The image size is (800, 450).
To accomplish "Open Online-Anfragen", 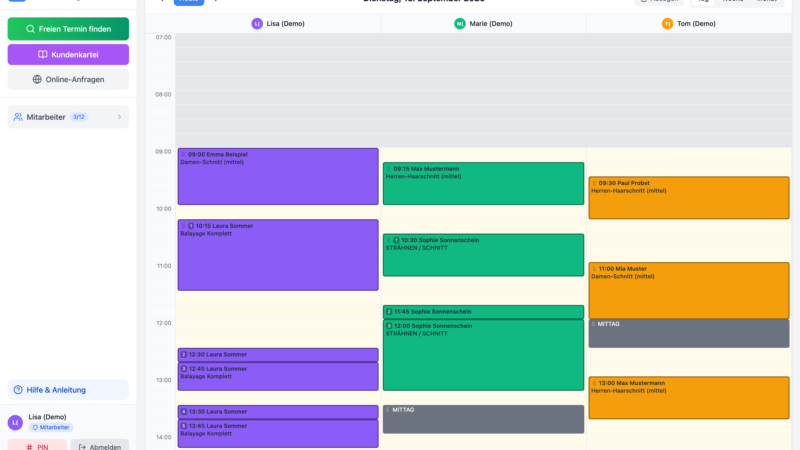I will 68,80.
